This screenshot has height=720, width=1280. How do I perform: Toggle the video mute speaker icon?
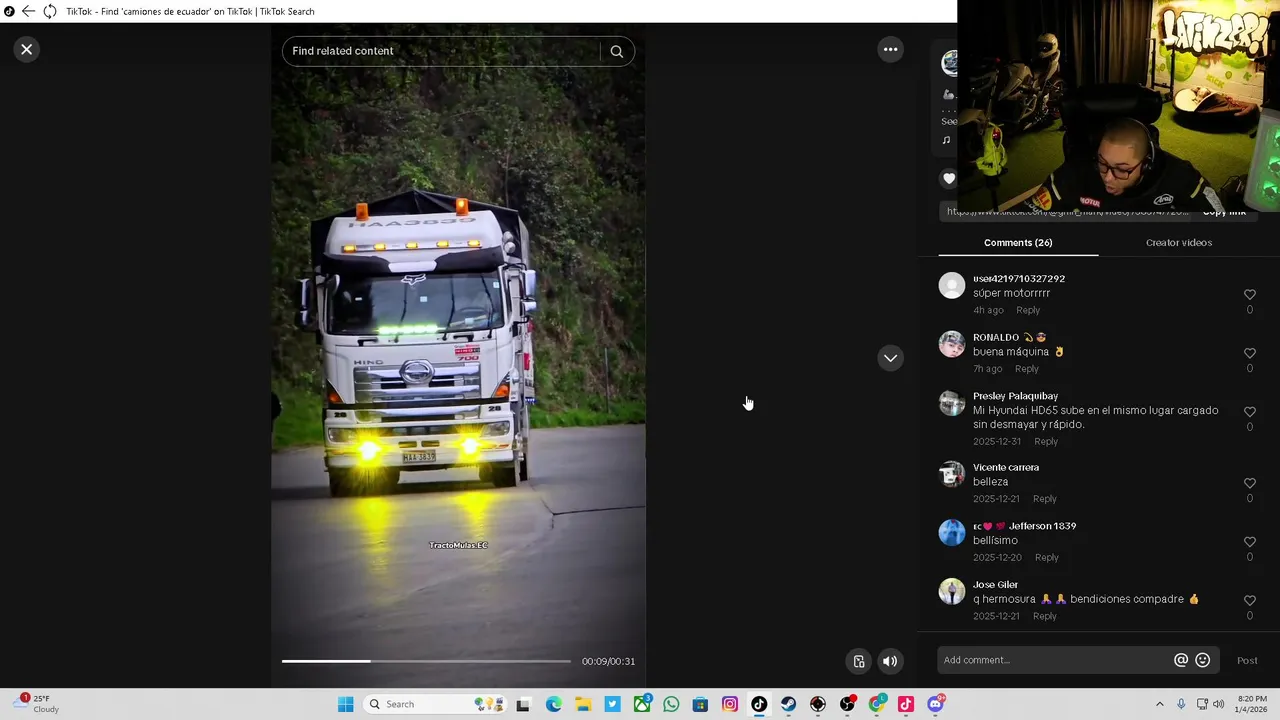(x=889, y=661)
